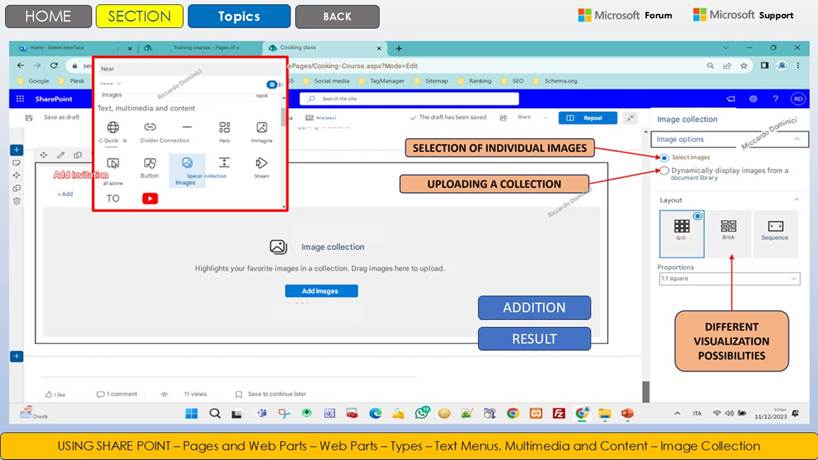Click the yellow SECTION button
Image resolution: width=818 pixels, height=460 pixels.
(139, 16)
